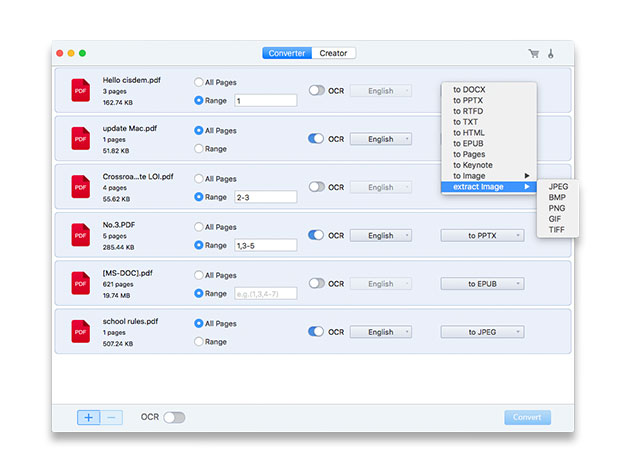Select Range radio for Hello cisdem.pdf
Image resolution: width=630 pixels, height=473 pixels.
198,100
